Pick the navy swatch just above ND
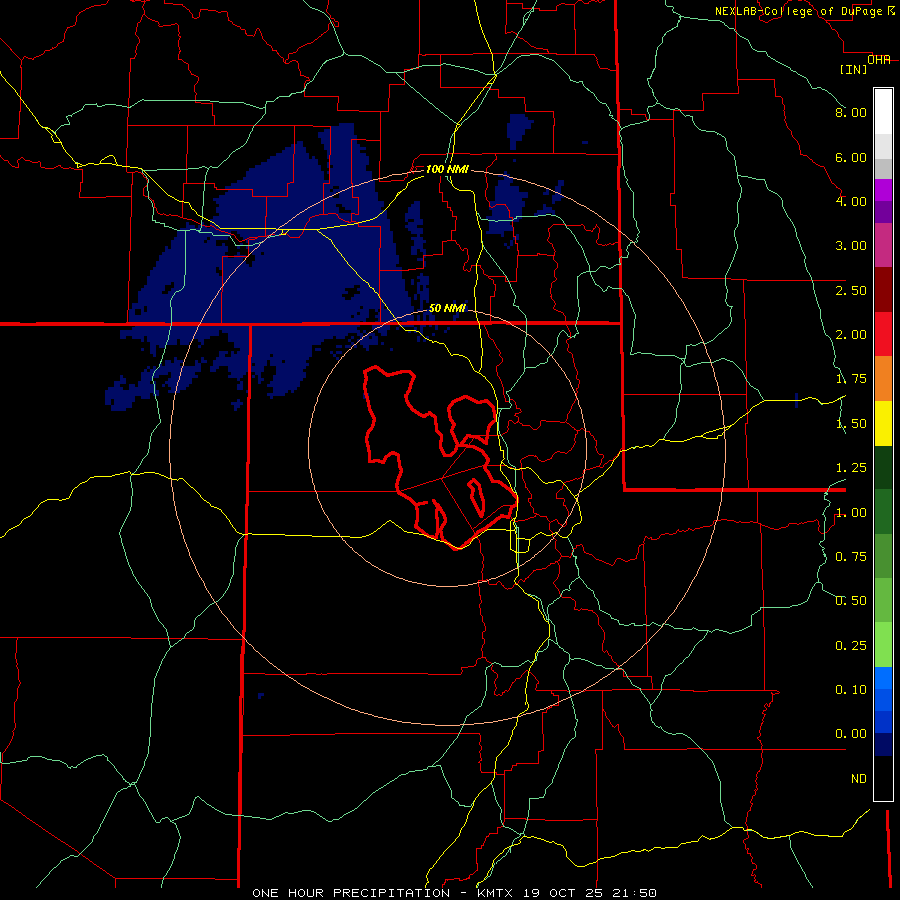The image size is (900, 900). pos(883,744)
